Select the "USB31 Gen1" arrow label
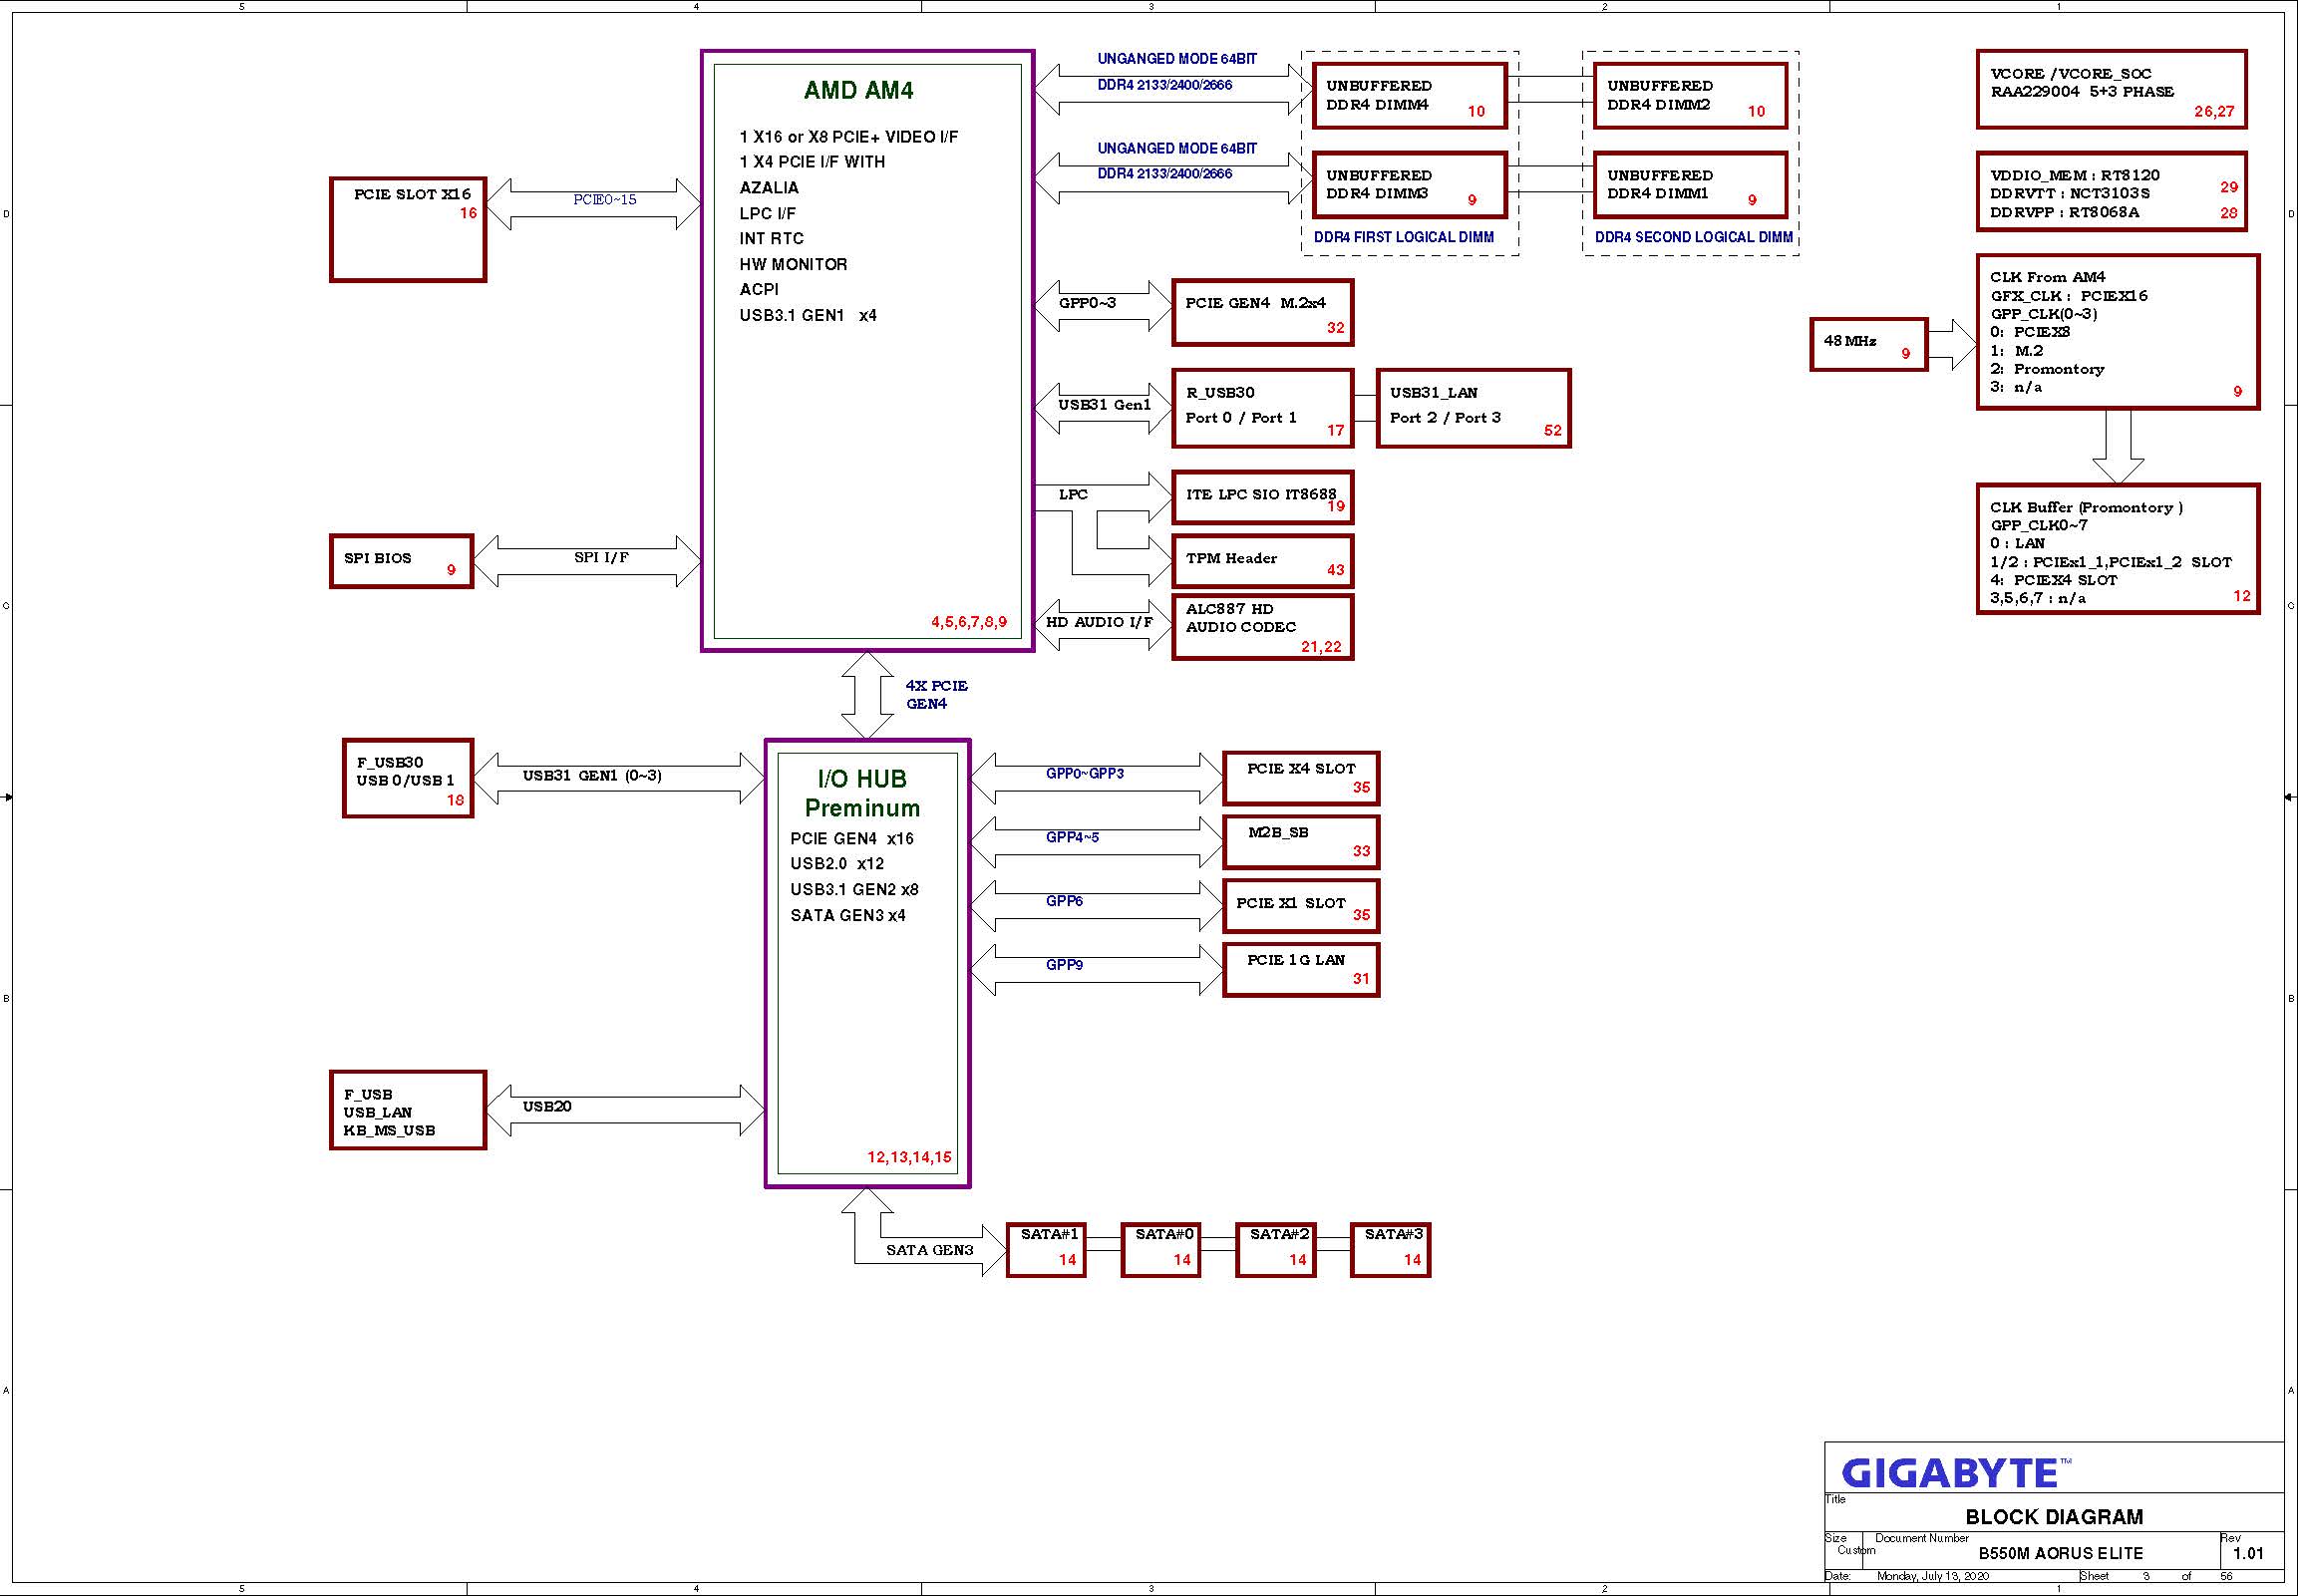 [1105, 405]
